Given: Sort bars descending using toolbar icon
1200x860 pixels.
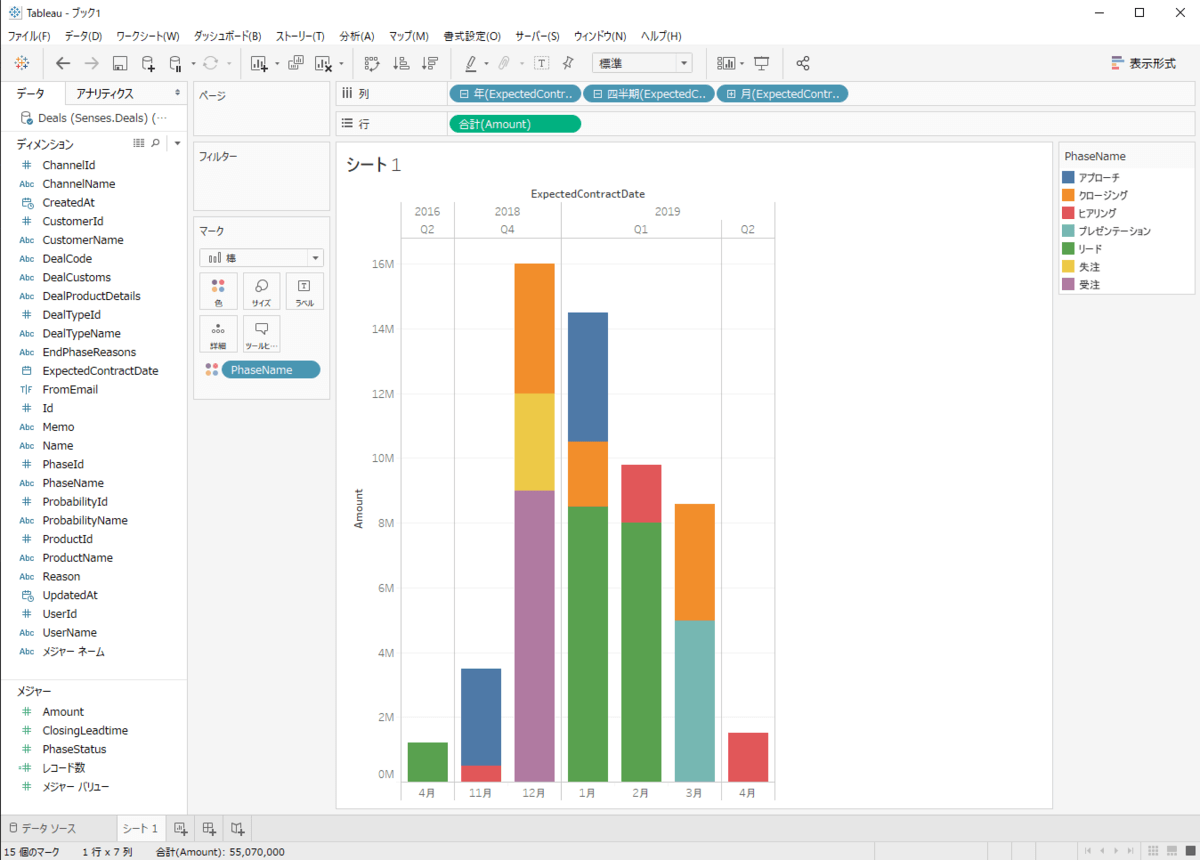Looking at the screenshot, I should pyautogui.click(x=429, y=63).
